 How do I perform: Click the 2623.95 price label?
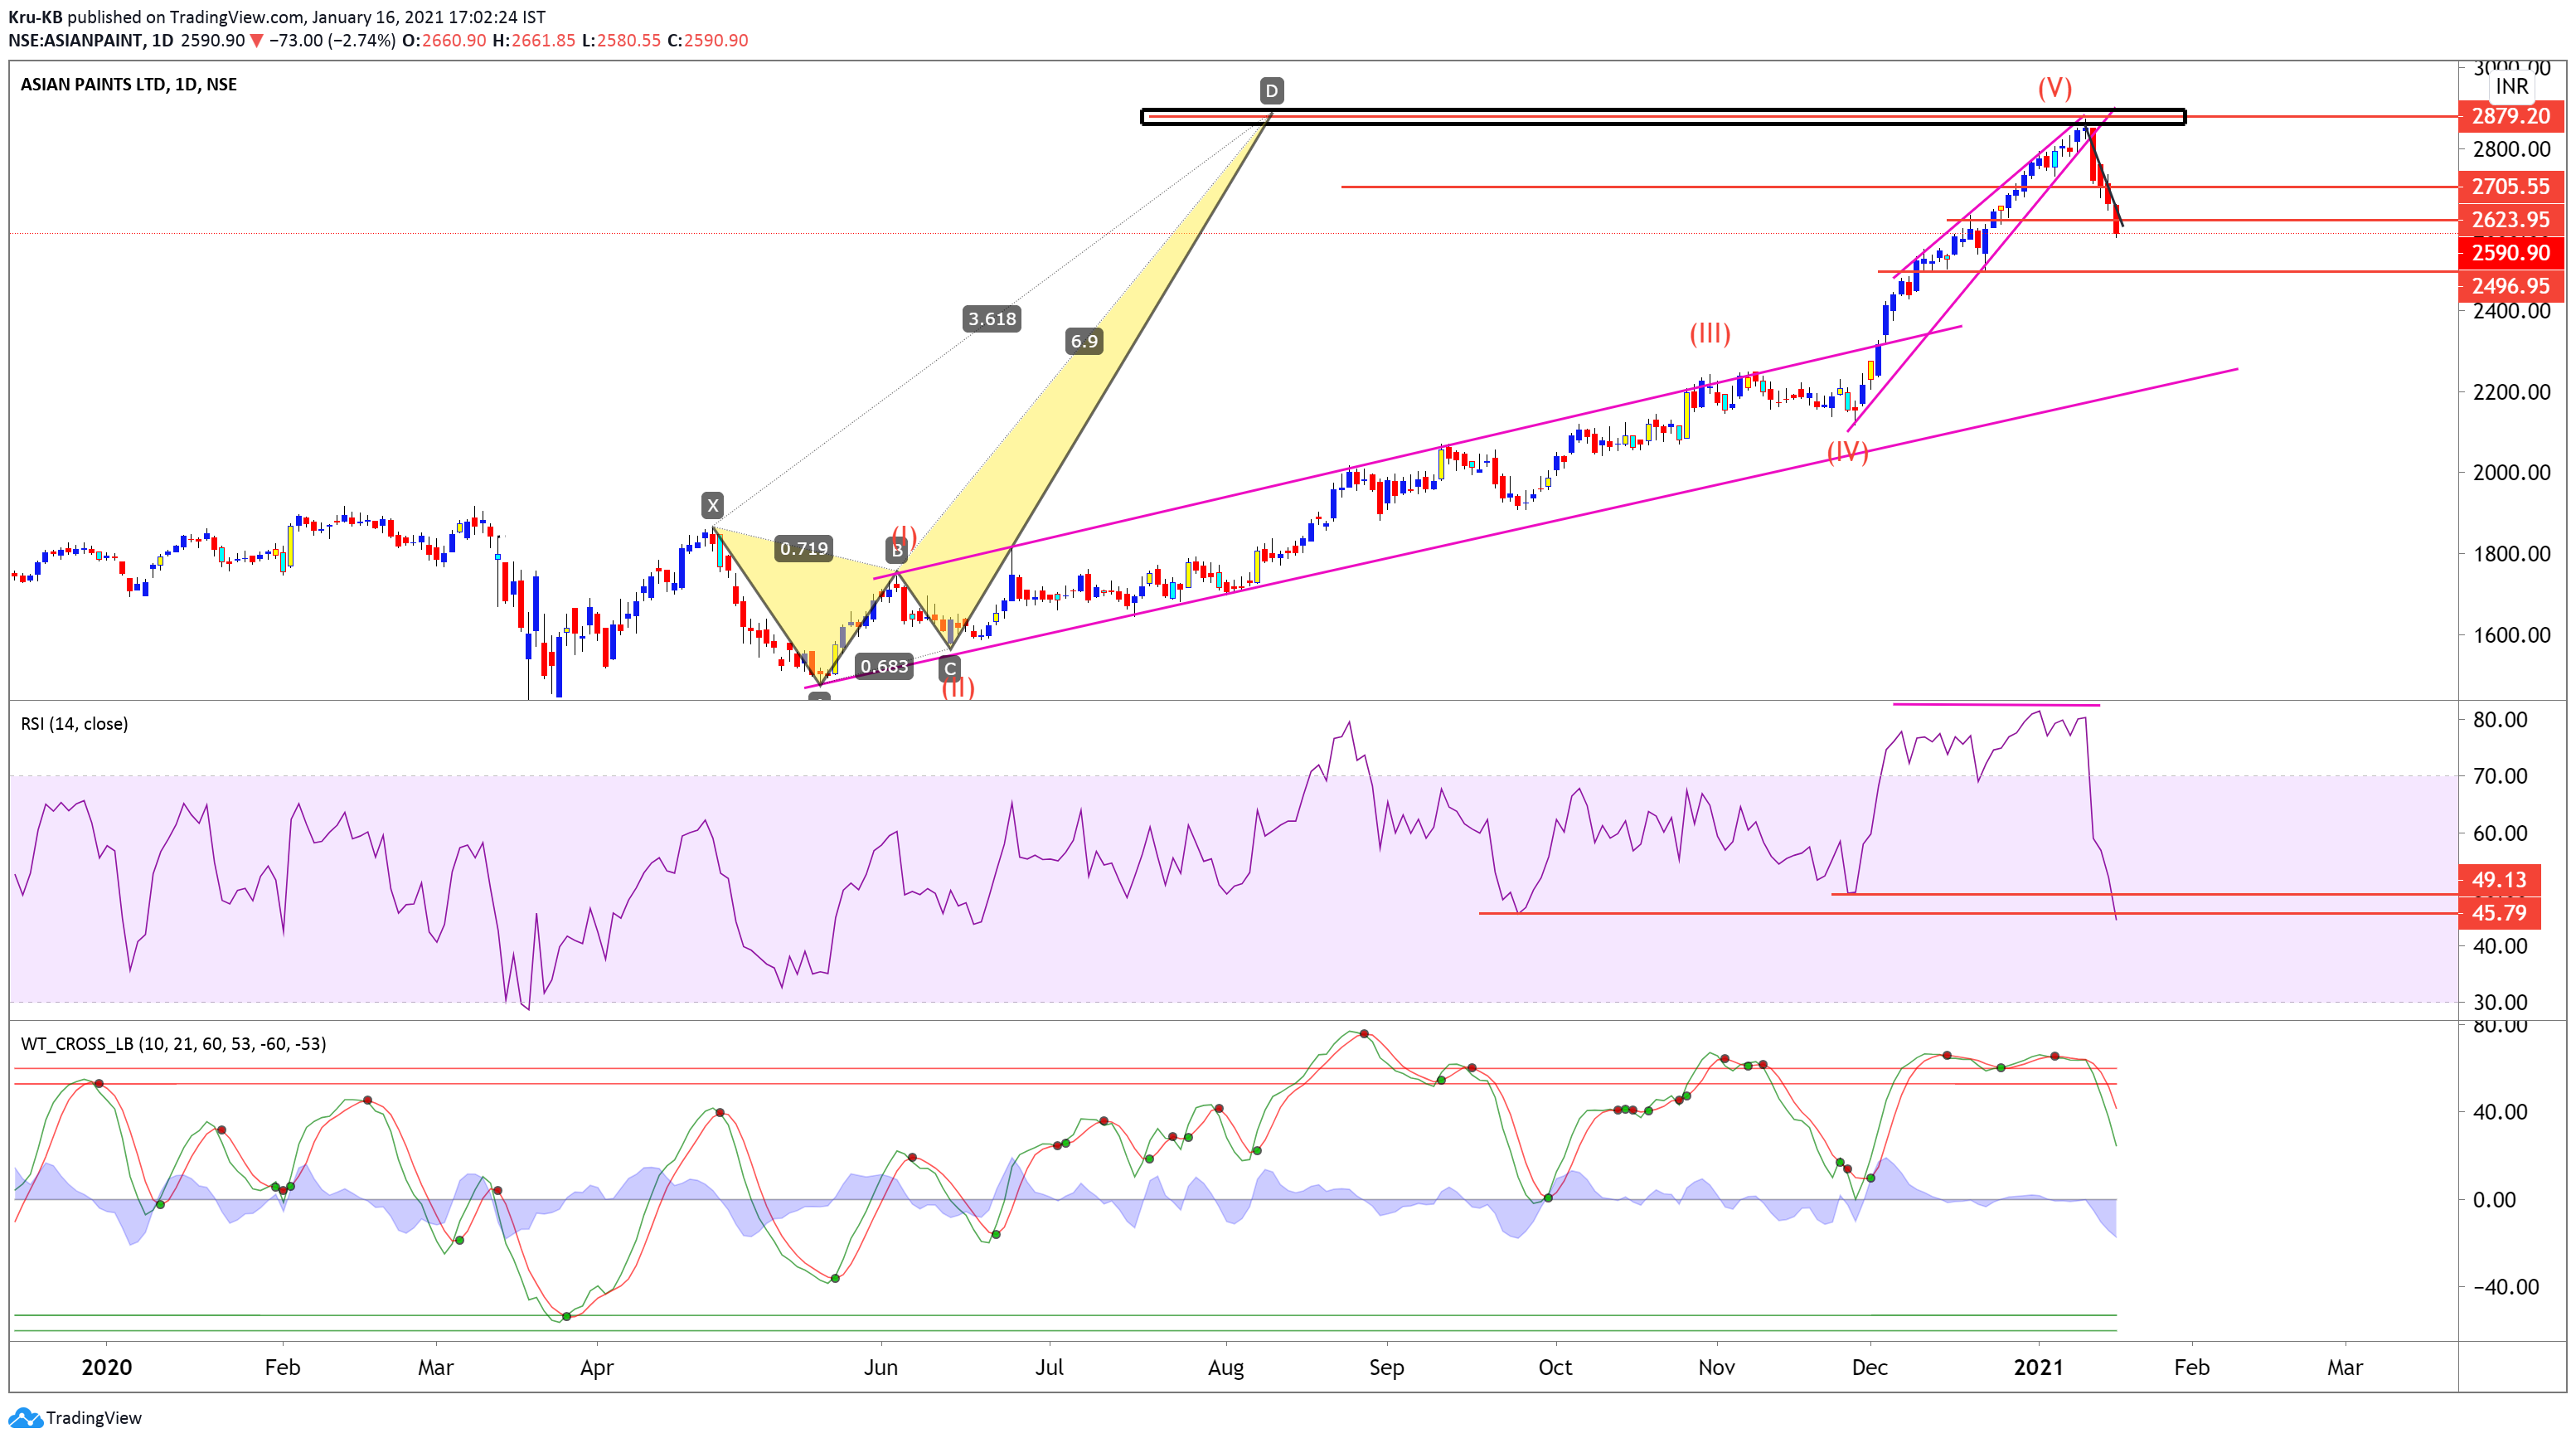click(x=2510, y=219)
